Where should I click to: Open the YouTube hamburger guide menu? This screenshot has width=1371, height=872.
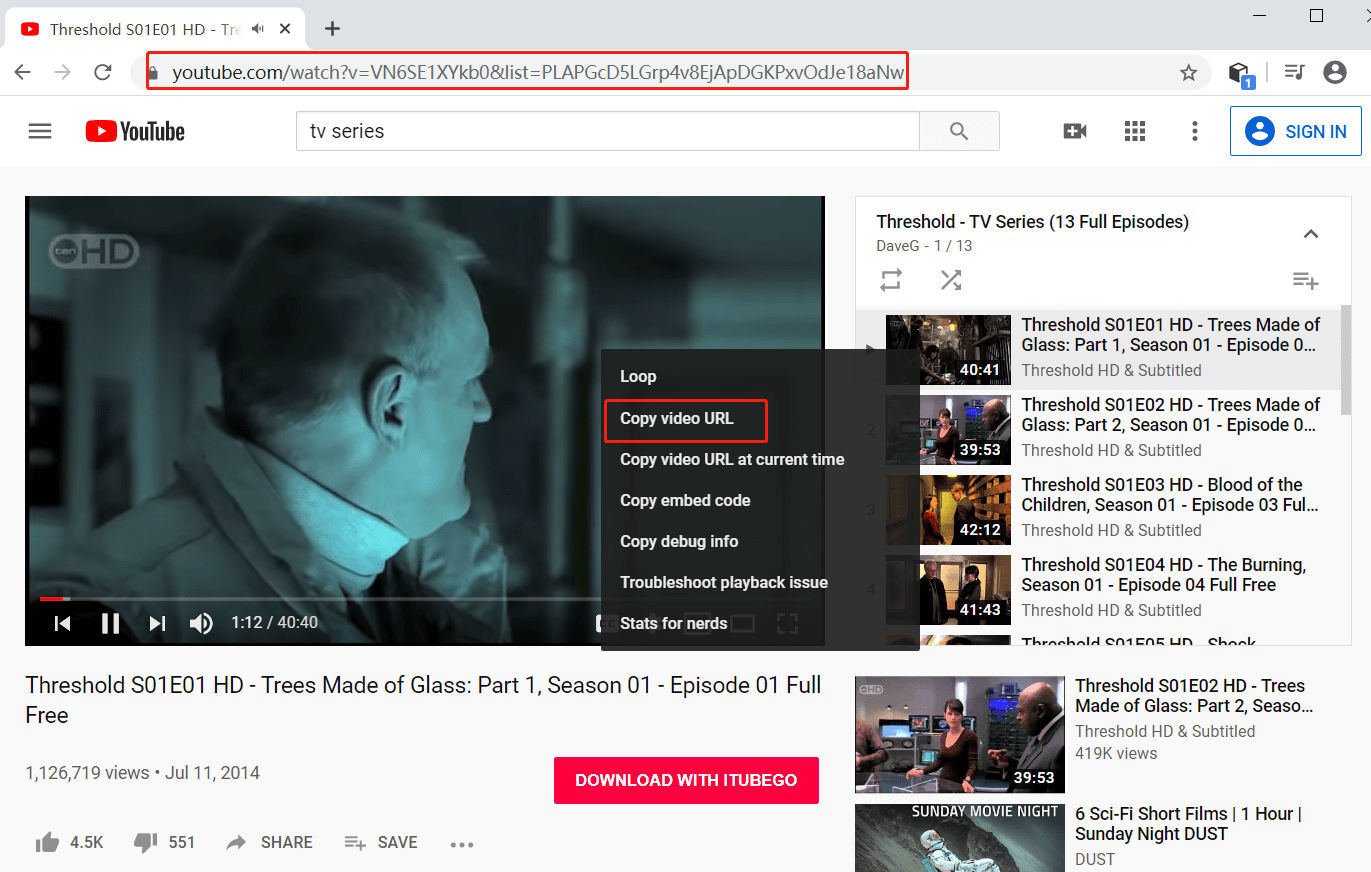click(x=40, y=131)
